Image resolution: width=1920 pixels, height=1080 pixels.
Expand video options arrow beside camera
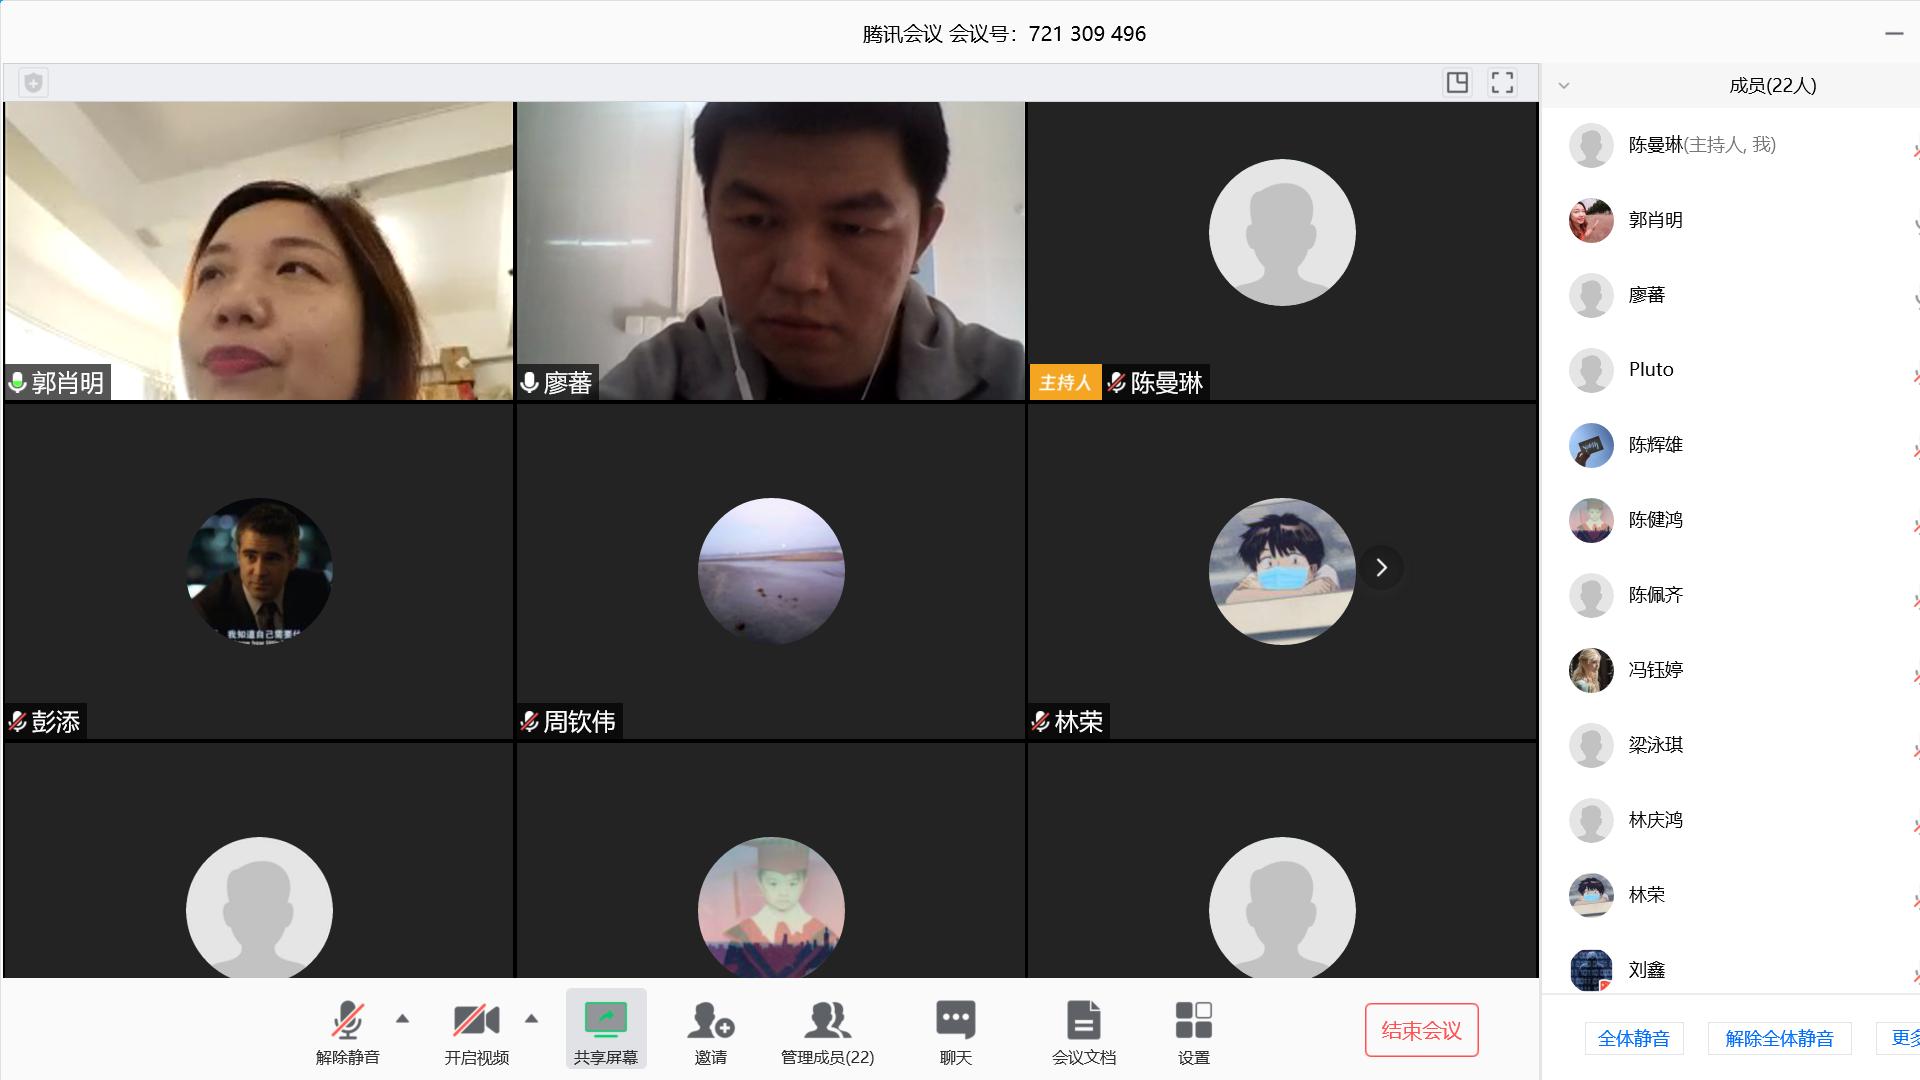pyautogui.click(x=532, y=1019)
